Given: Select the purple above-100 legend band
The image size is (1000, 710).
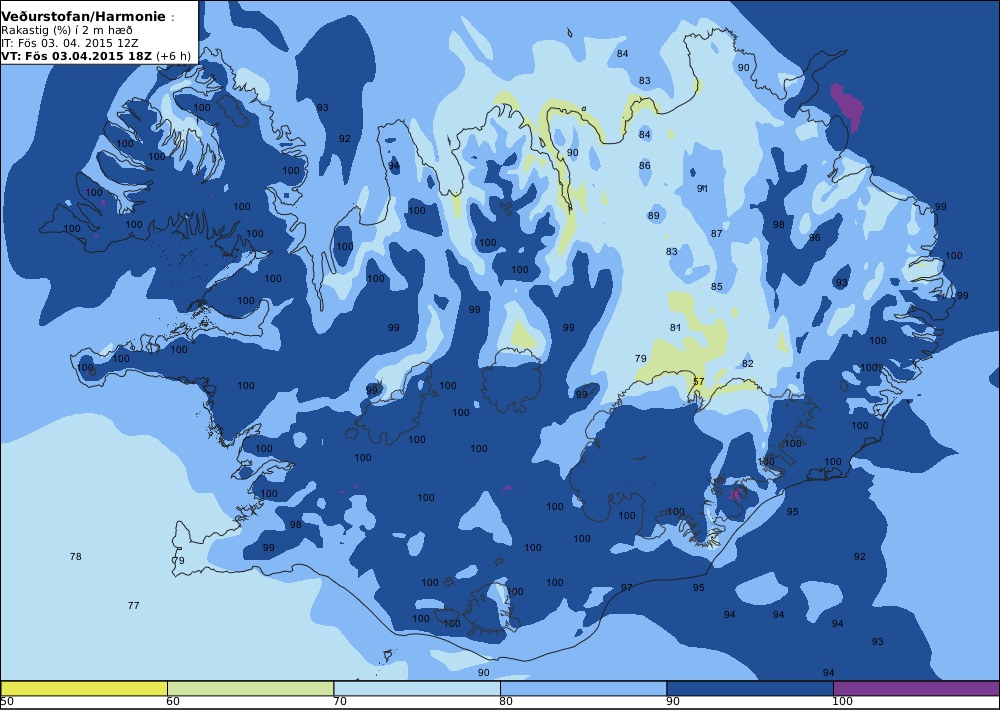Looking at the screenshot, I should 916,688.
